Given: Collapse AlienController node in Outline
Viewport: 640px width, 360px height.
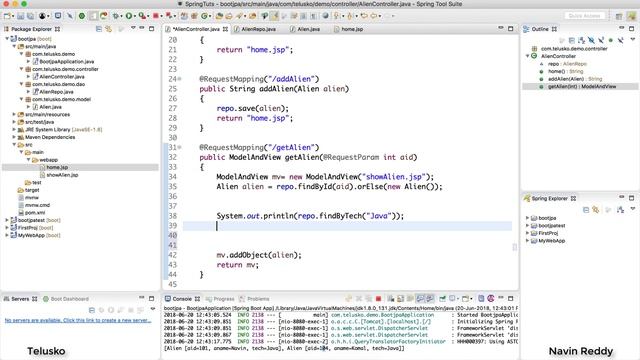Looking at the screenshot, I should 527,56.
